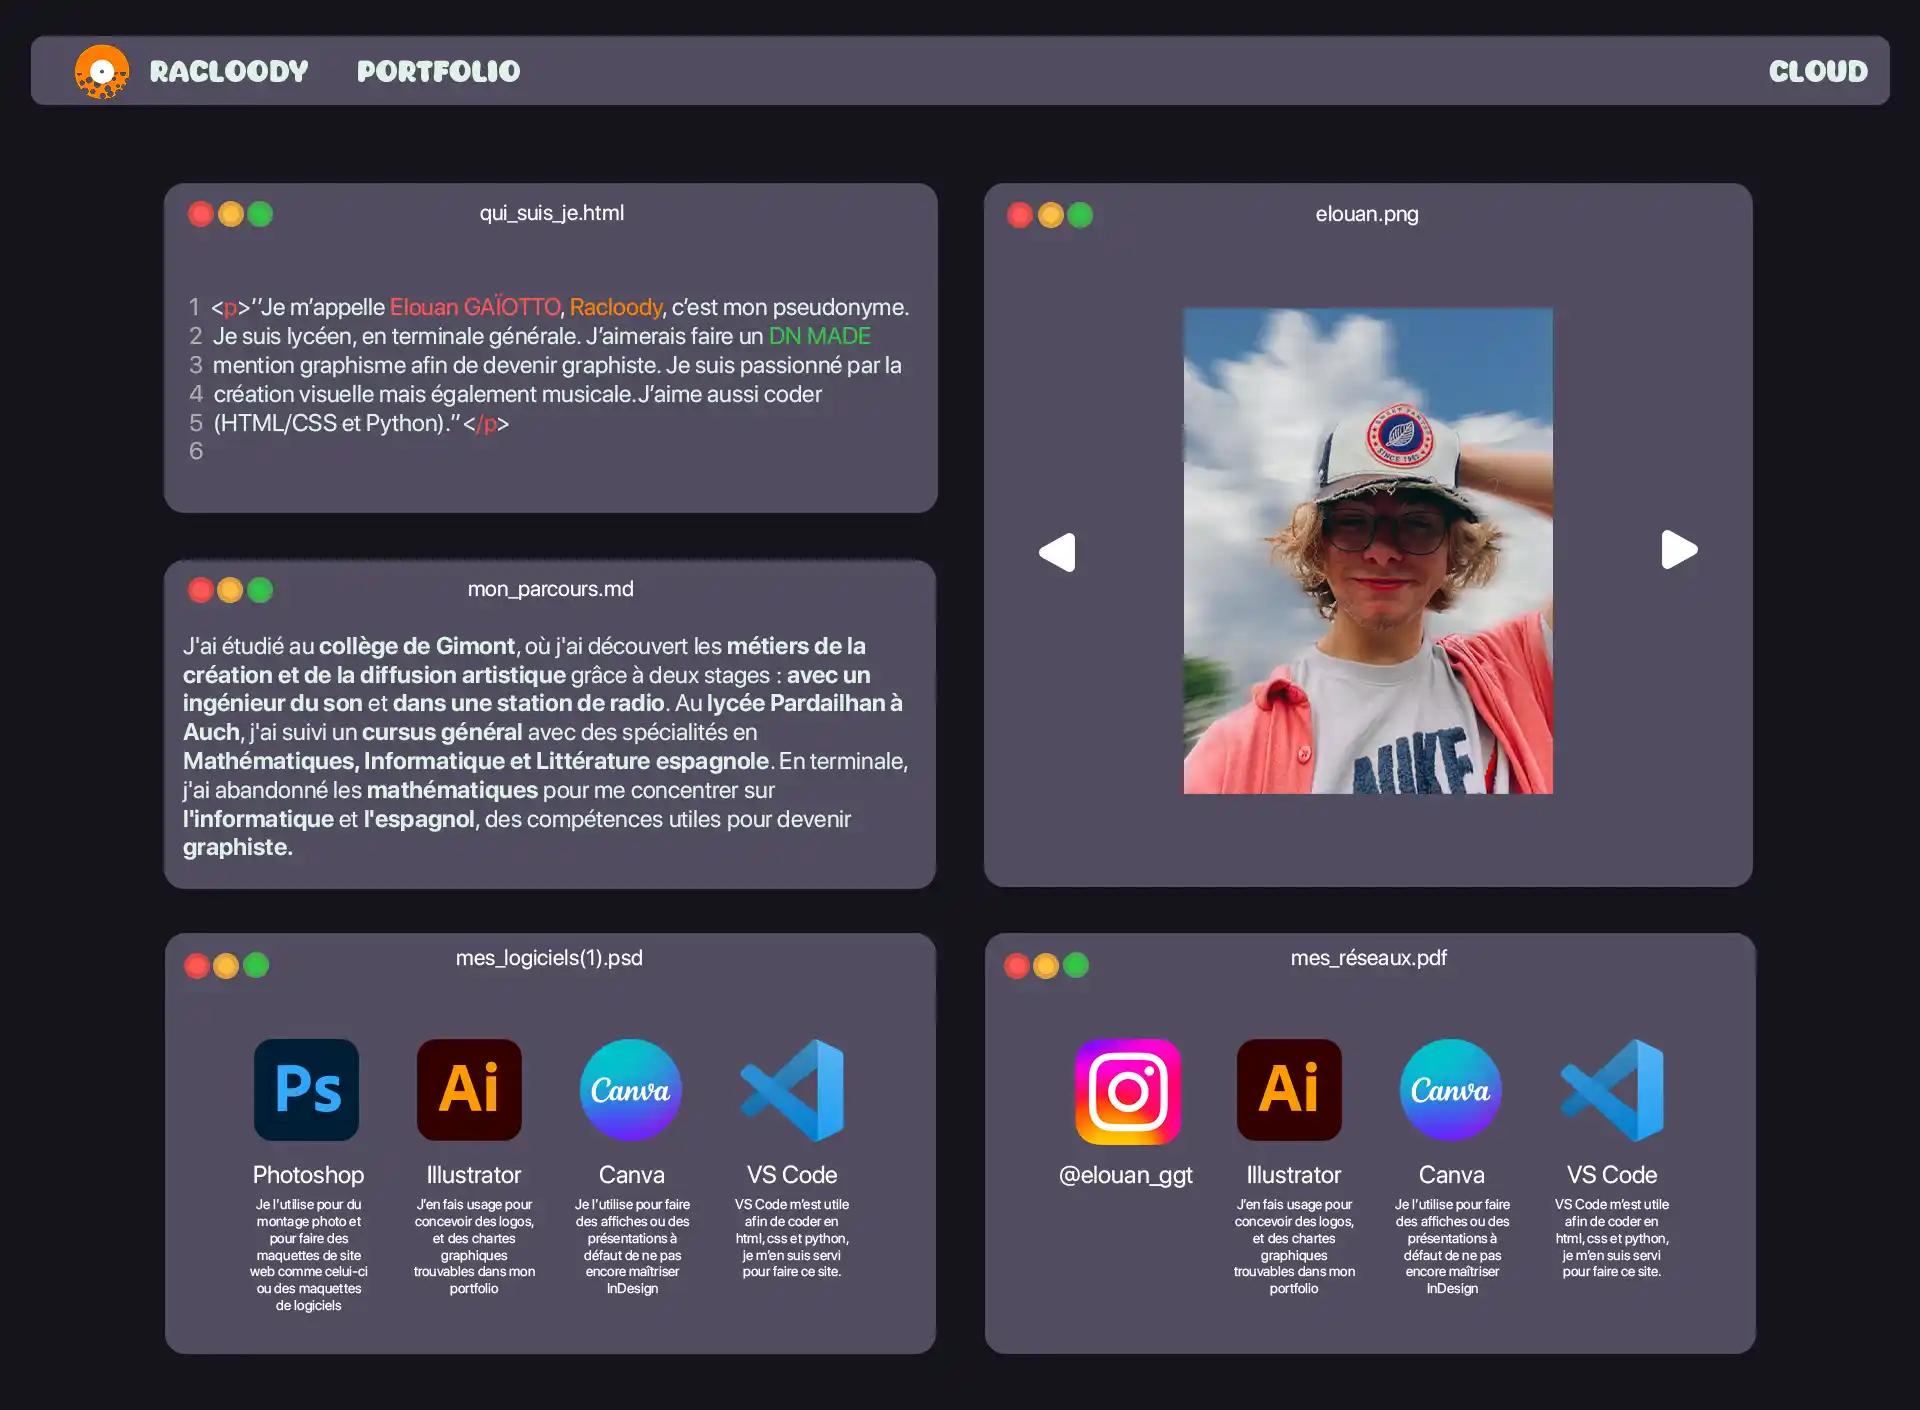The height and width of the screenshot is (1410, 1920).
Task: Click the elouan.png window title
Action: click(x=1367, y=214)
